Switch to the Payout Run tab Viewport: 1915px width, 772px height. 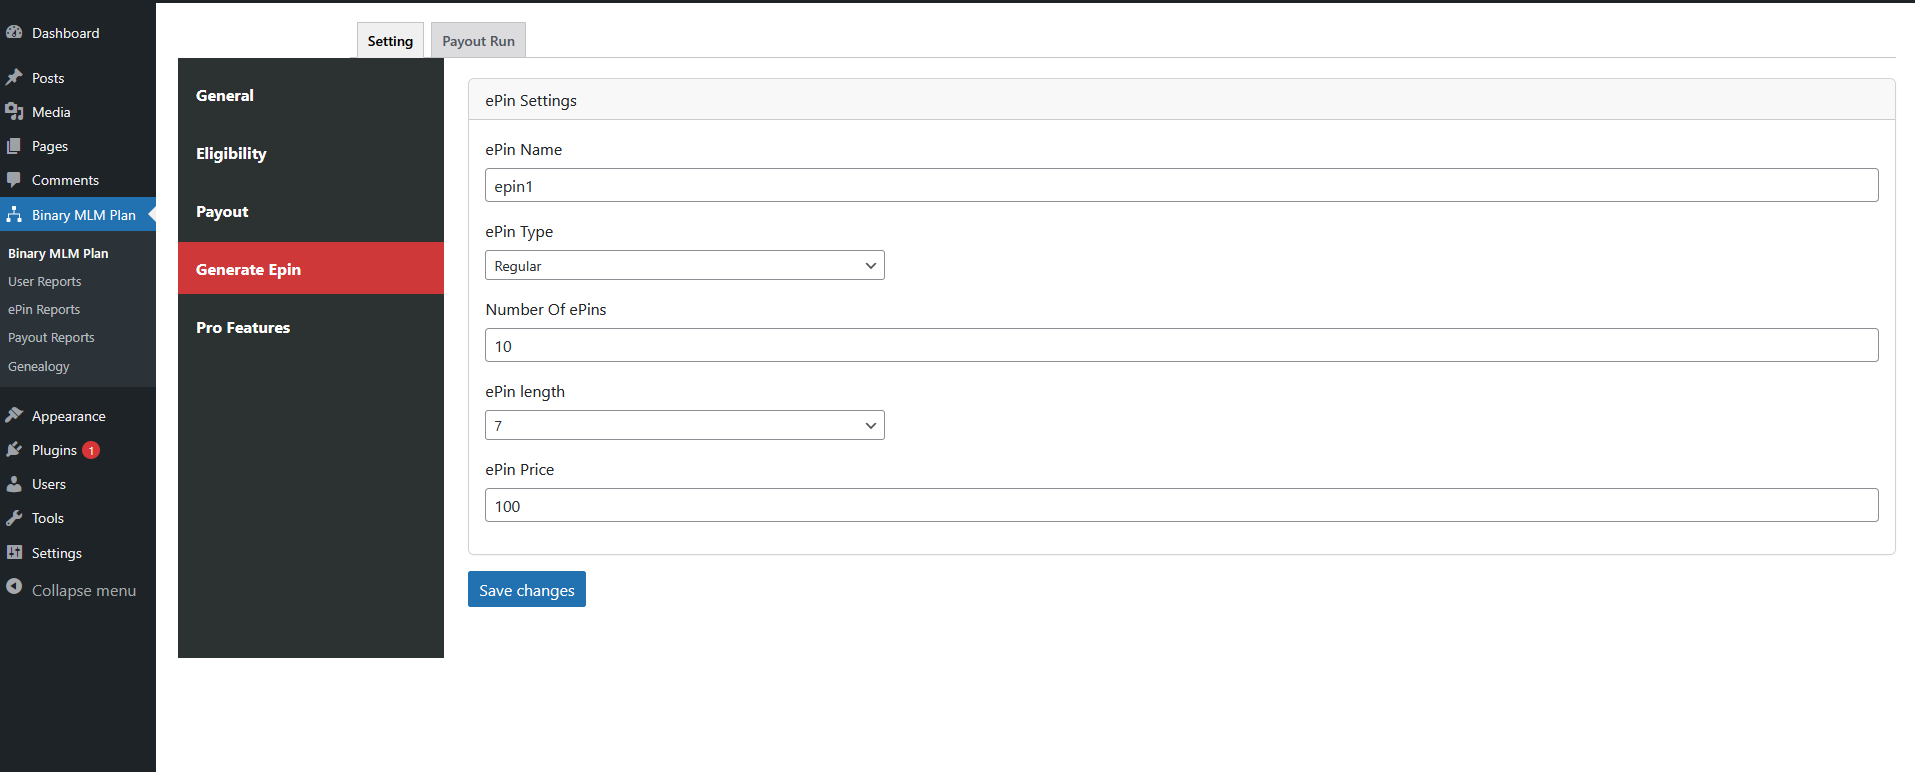point(478,41)
